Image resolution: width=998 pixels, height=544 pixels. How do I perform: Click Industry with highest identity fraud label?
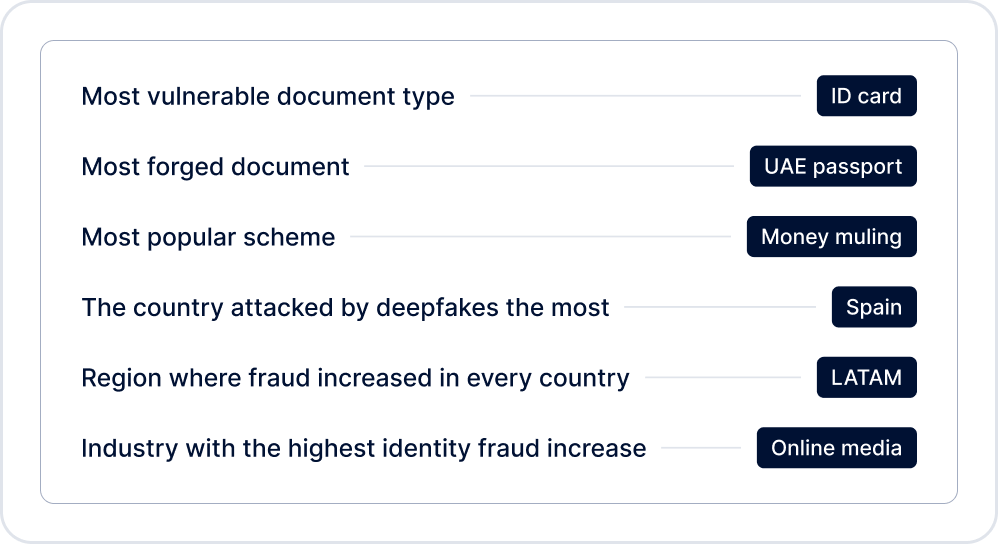(363, 449)
